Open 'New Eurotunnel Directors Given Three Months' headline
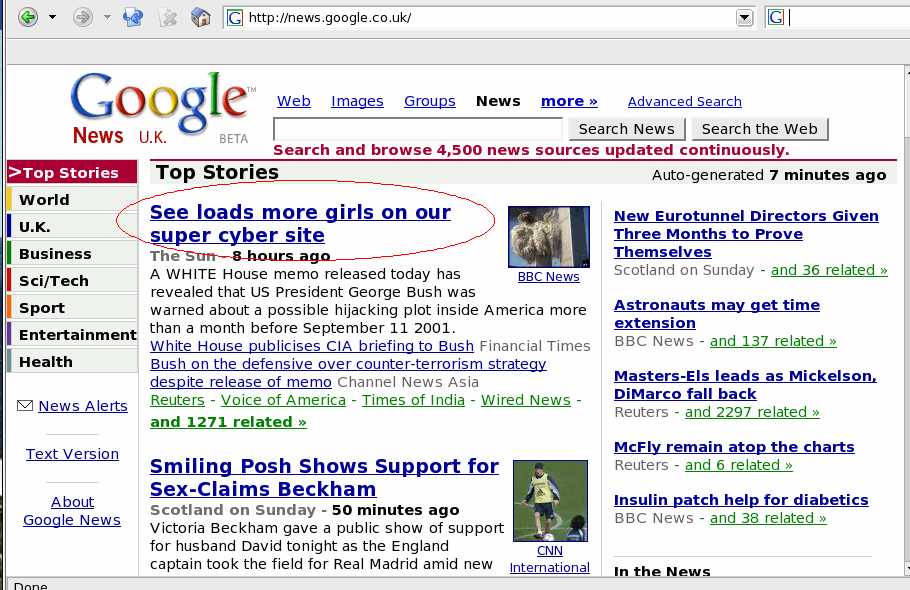This screenshot has width=910, height=590. coord(746,234)
